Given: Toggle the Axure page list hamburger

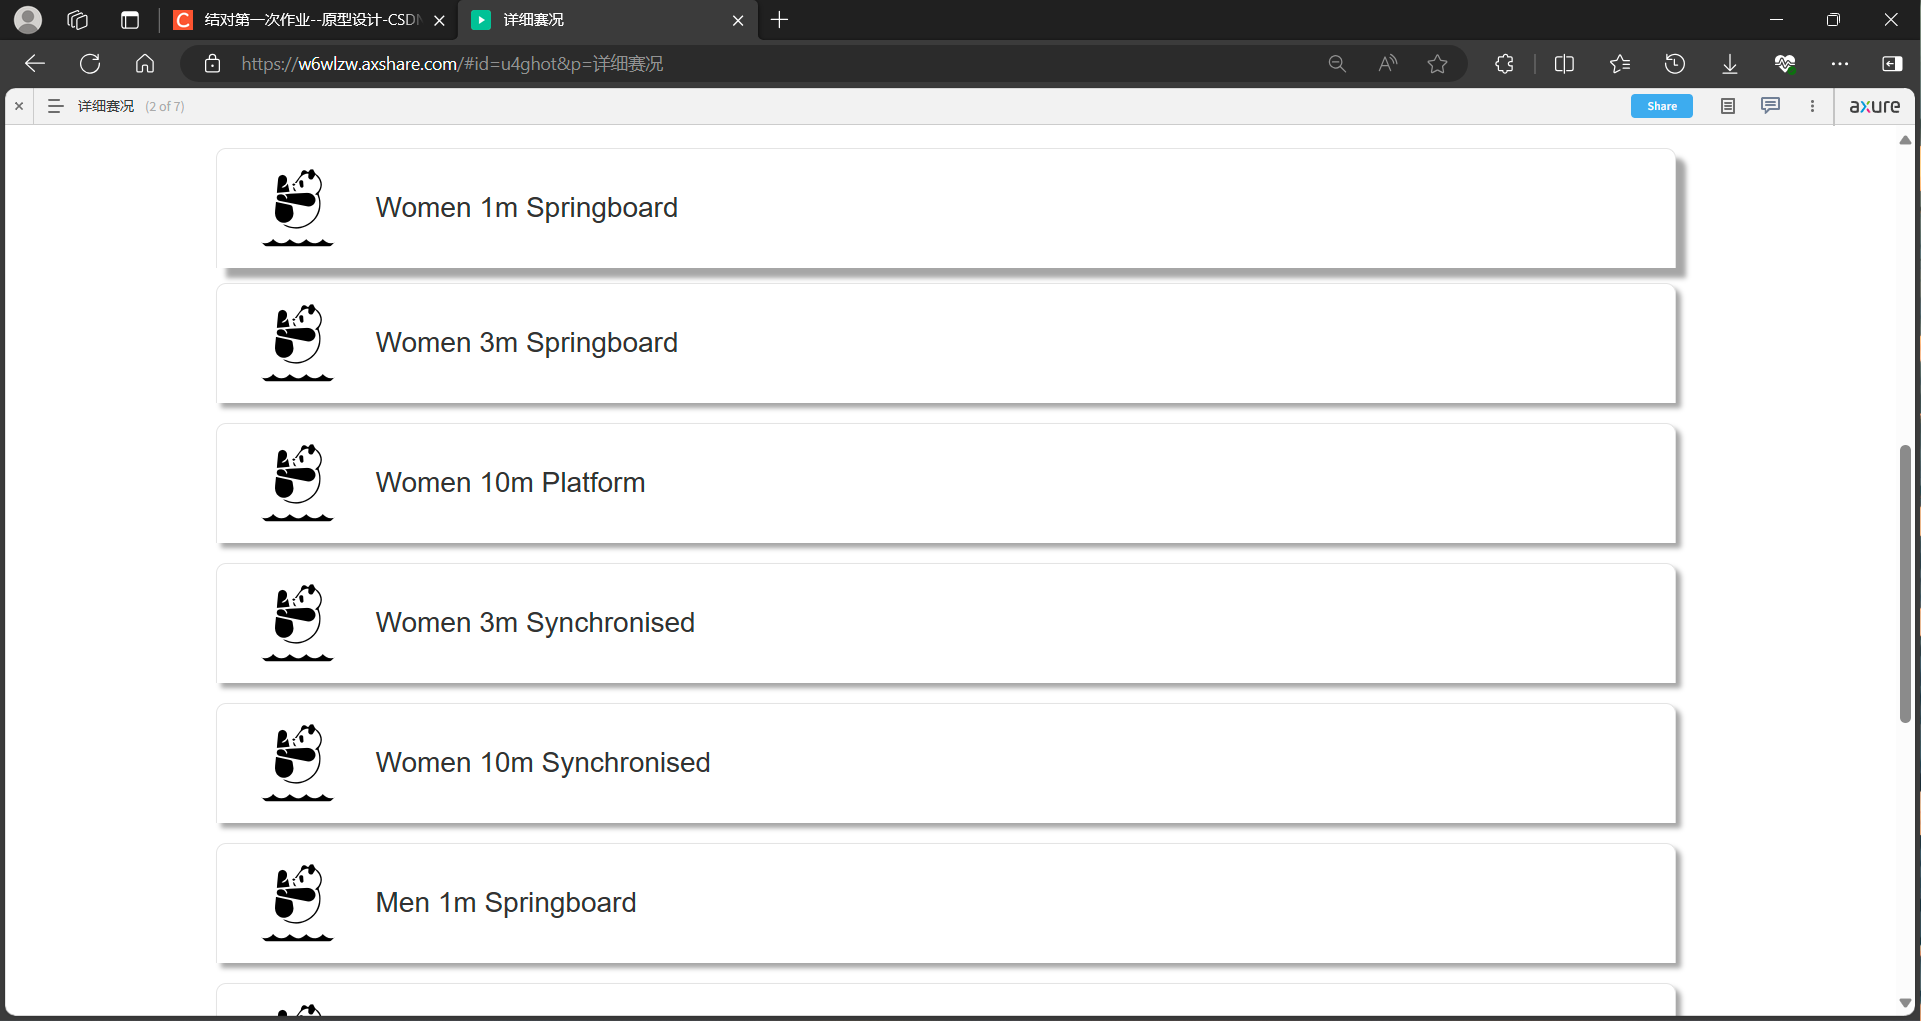Looking at the screenshot, I should tap(56, 106).
